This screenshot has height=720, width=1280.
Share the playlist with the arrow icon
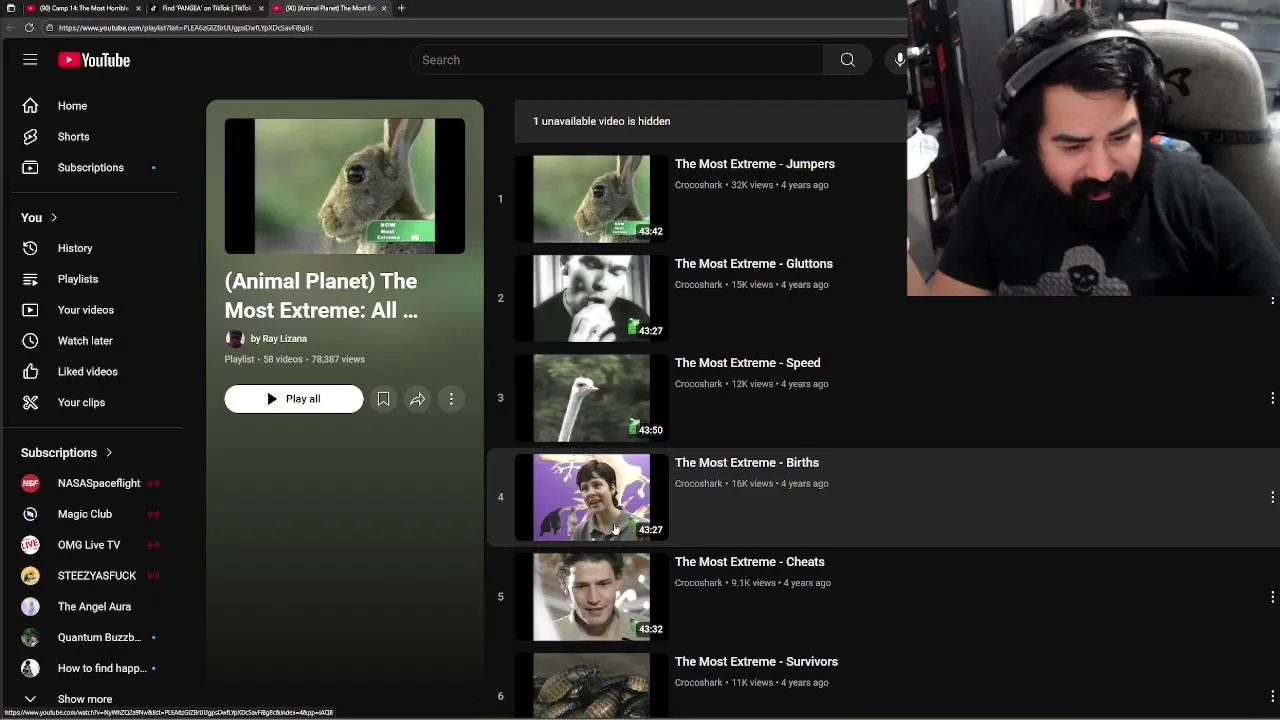coord(417,399)
